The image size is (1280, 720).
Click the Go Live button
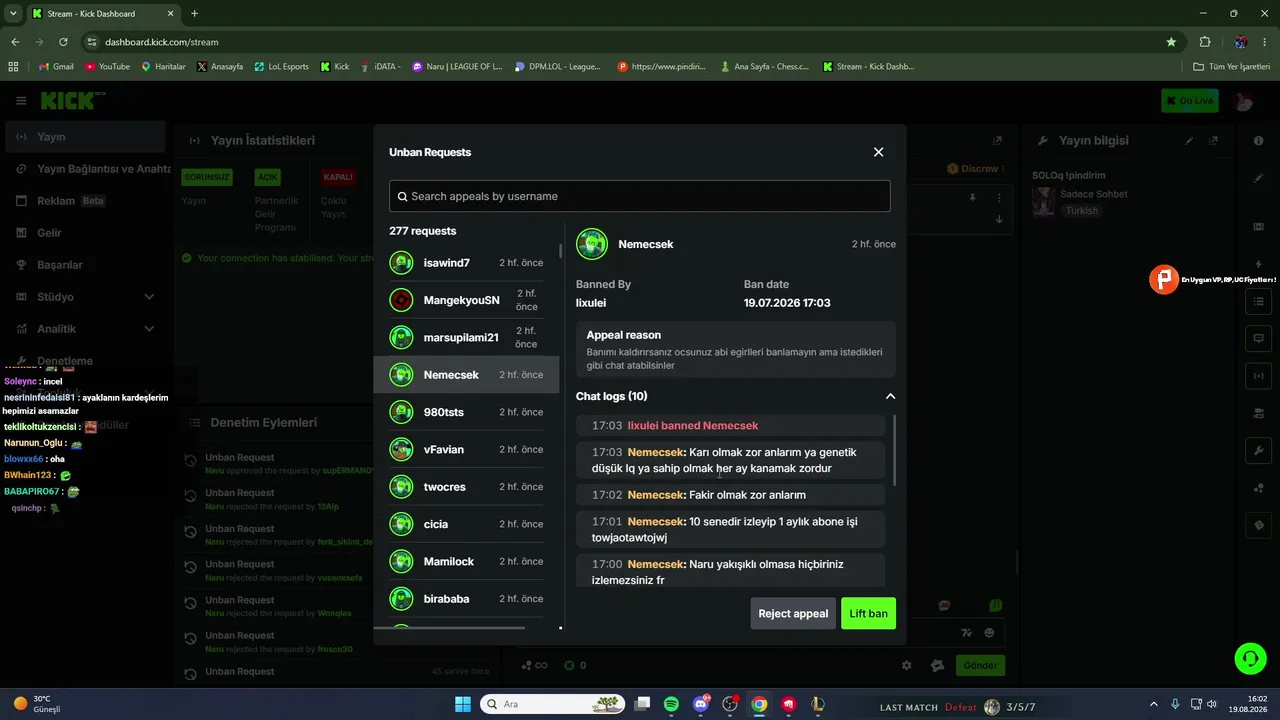pyautogui.click(x=1190, y=100)
